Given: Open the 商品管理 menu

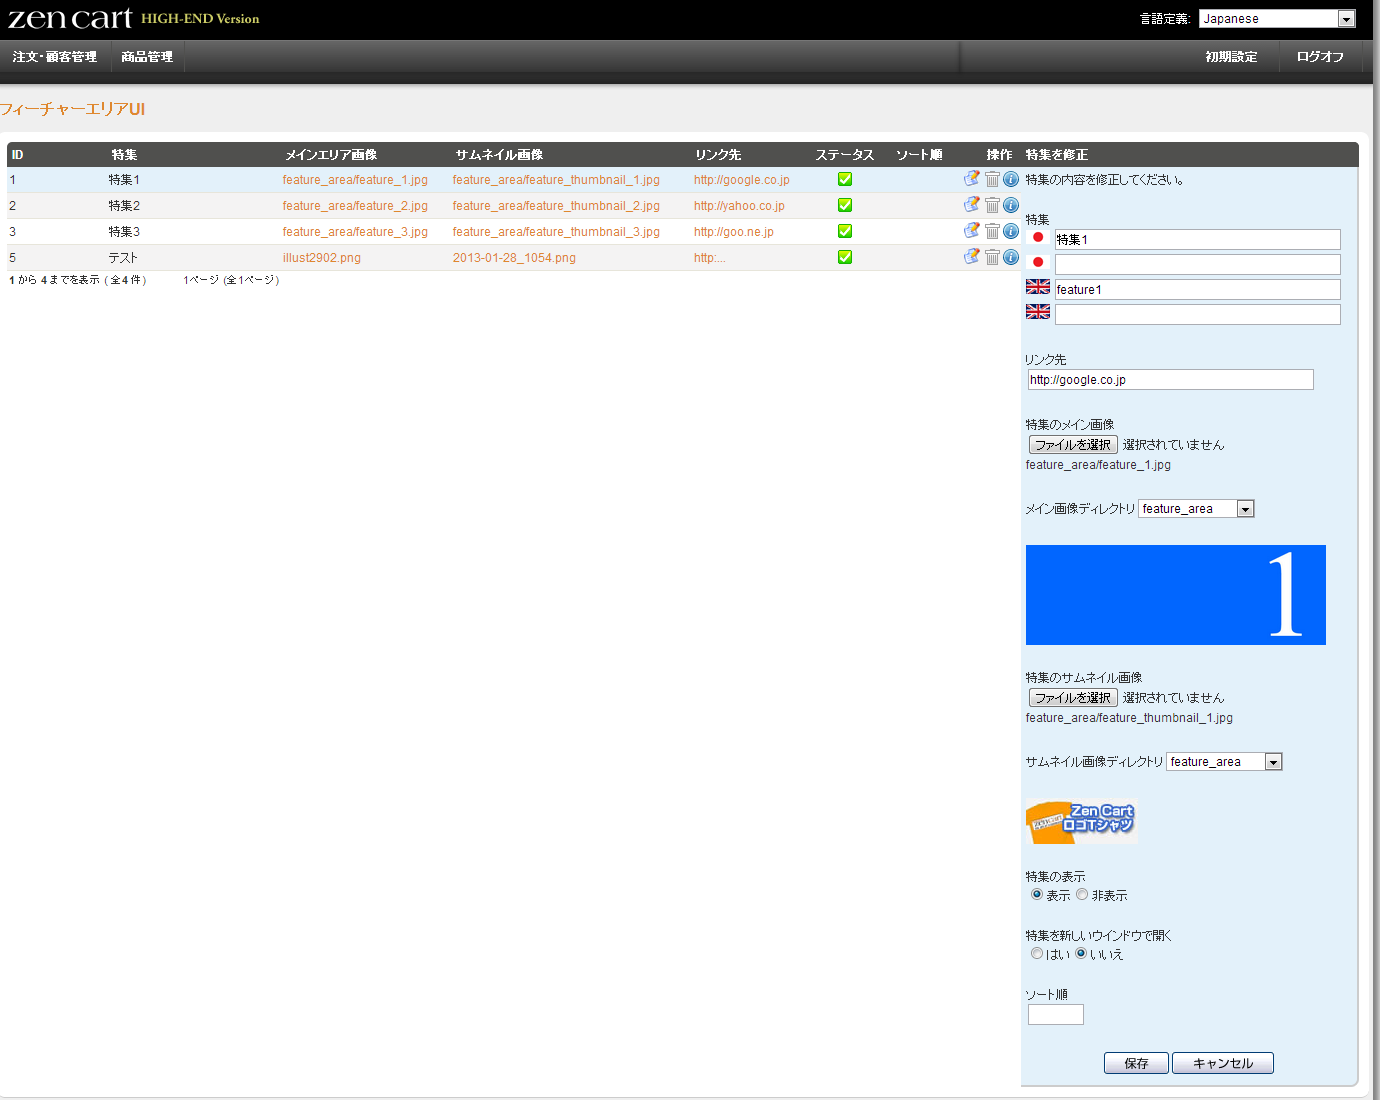Looking at the screenshot, I should [147, 57].
